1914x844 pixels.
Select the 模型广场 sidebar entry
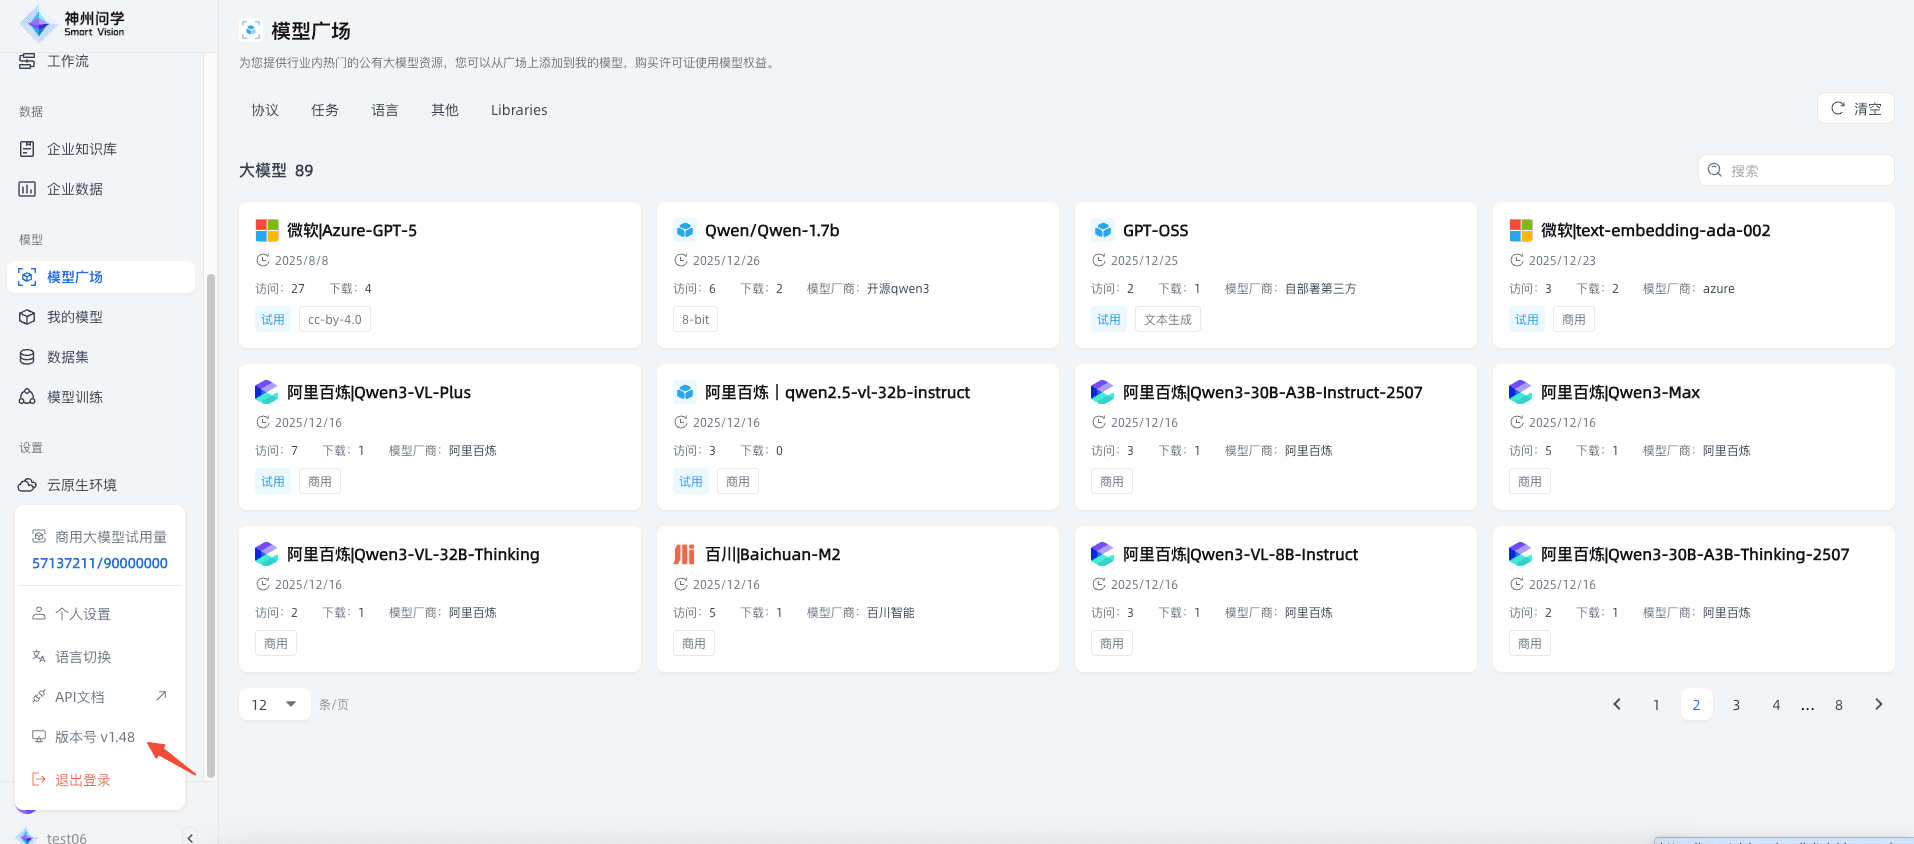100,277
